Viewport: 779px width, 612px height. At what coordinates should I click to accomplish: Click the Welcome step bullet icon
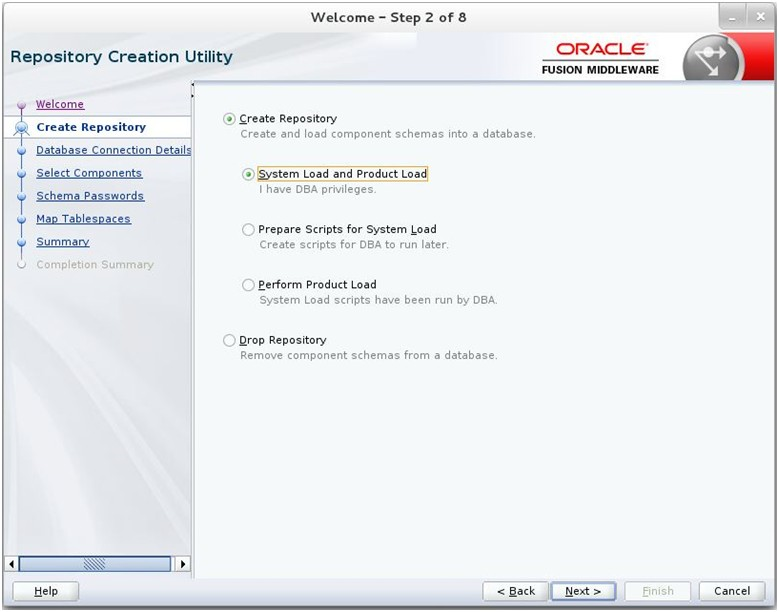pos(21,105)
